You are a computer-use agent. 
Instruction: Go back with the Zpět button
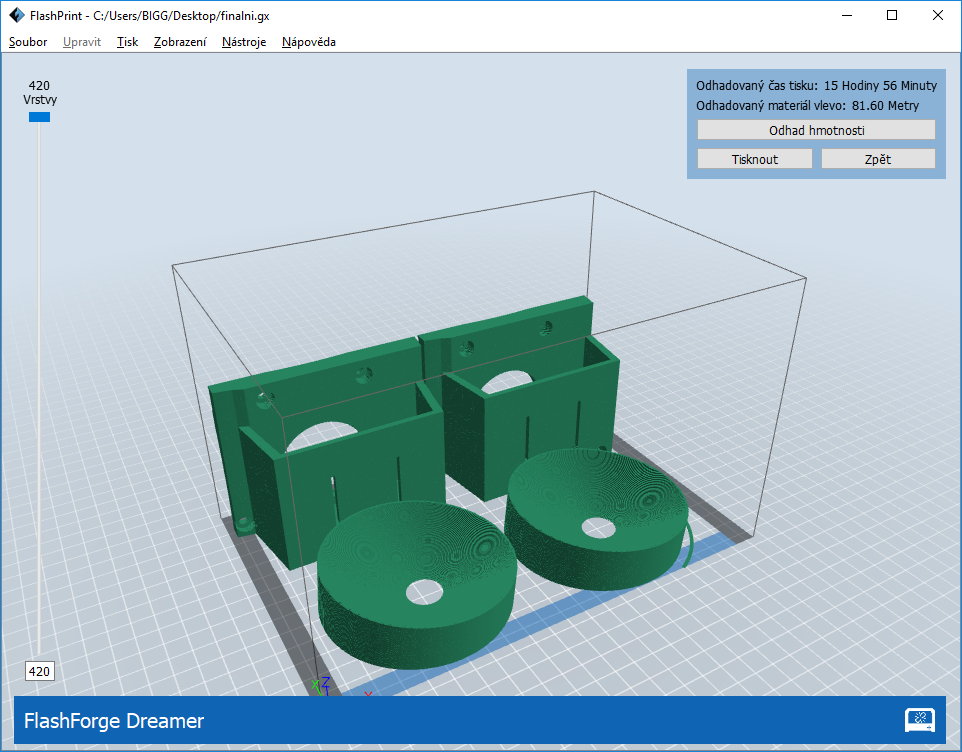(878, 159)
